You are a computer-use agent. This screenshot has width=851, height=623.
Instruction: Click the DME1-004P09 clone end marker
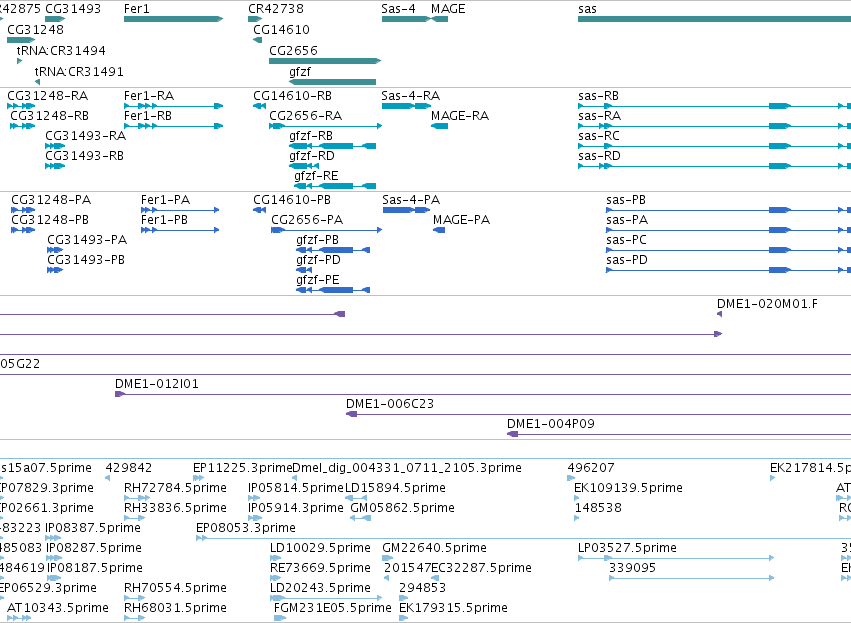click(512, 434)
